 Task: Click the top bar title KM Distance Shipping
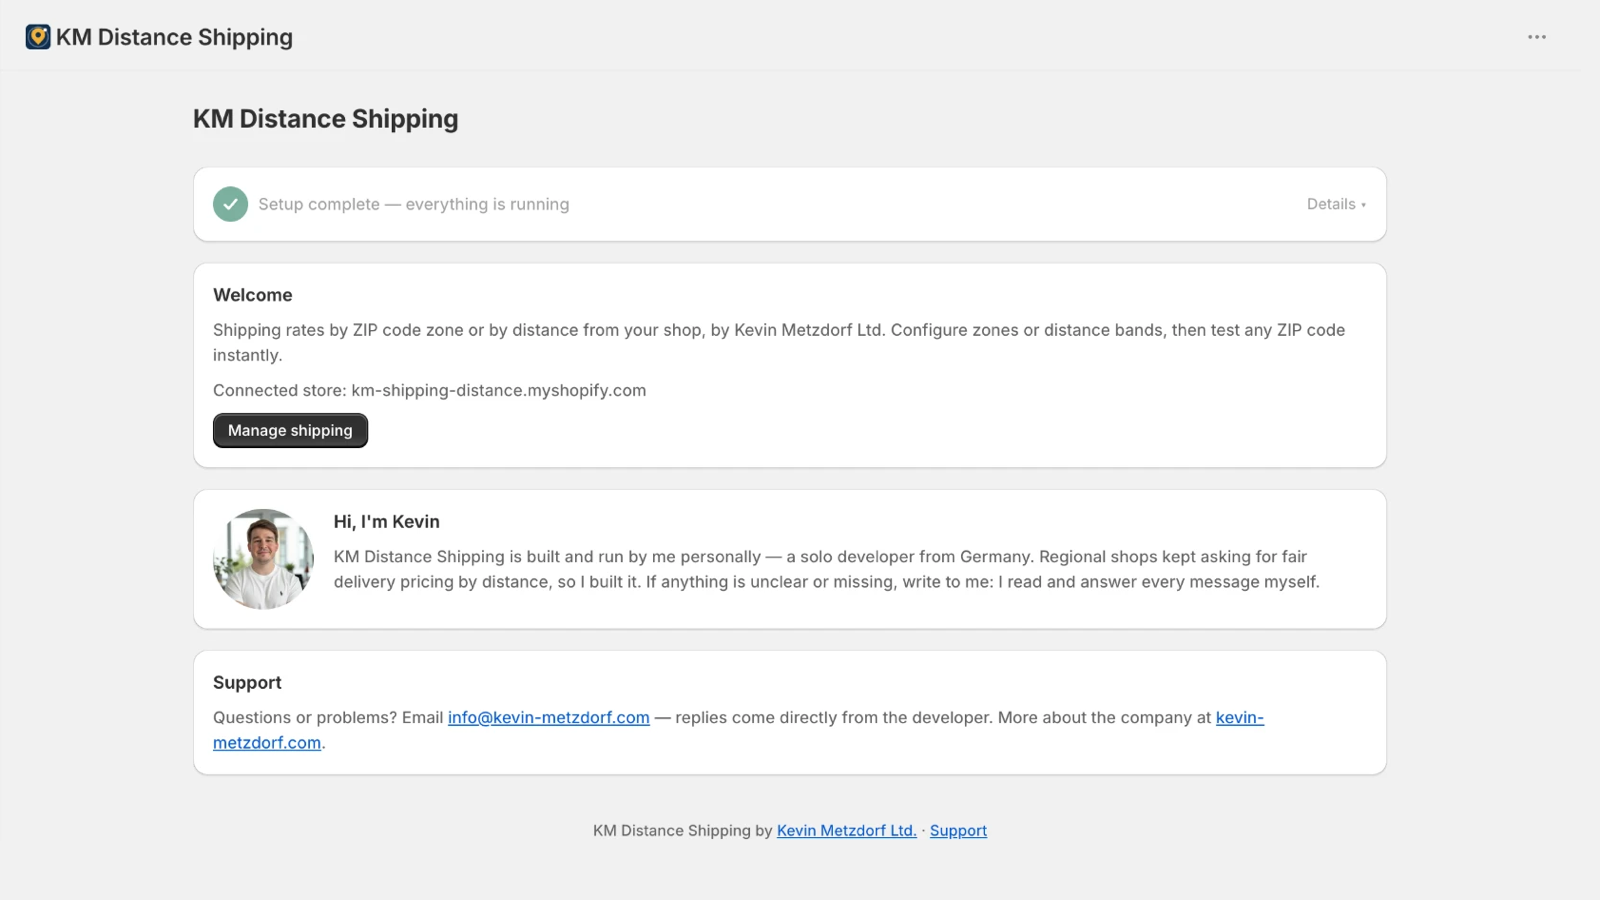pos(174,37)
